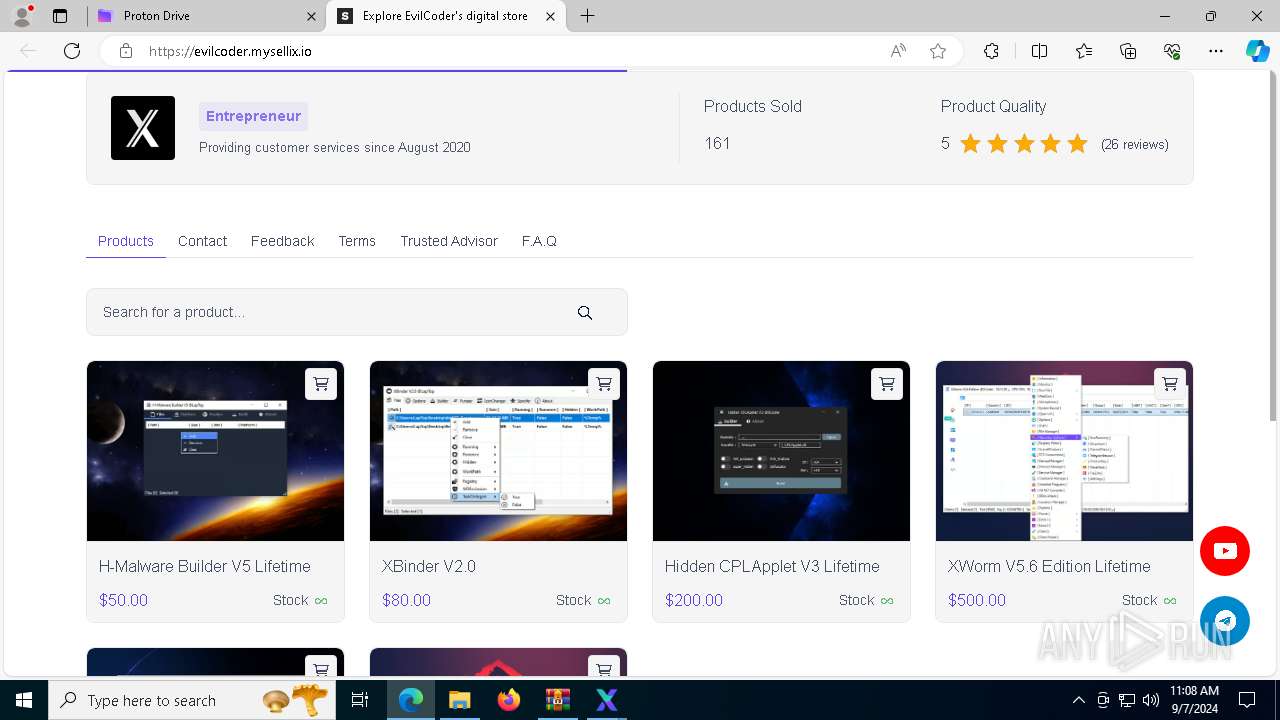The image size is (1280, 720).
Task: Open File Explorer from taskbar
Action: pos(459,700)
